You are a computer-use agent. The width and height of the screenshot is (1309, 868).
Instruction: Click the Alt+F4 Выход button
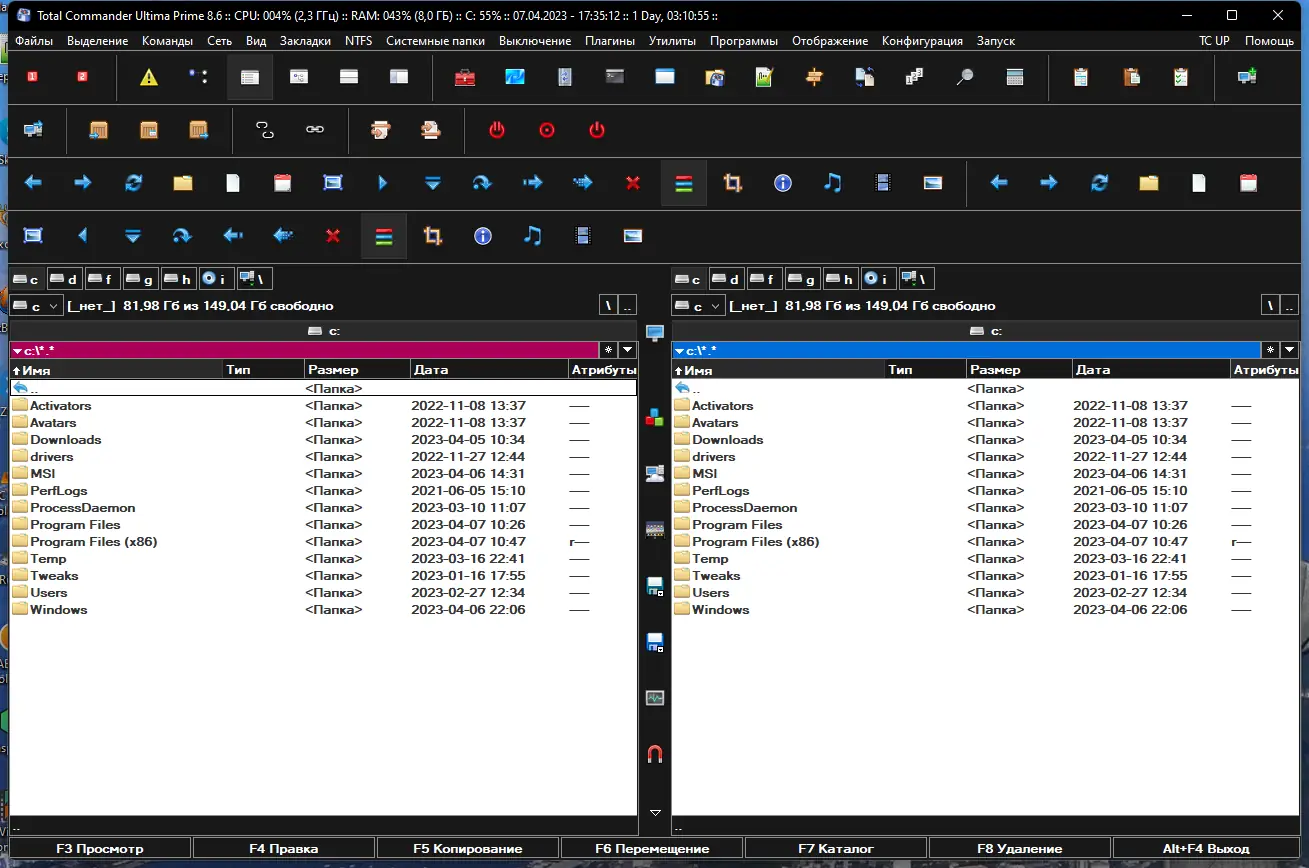[x=1206, y=849]
